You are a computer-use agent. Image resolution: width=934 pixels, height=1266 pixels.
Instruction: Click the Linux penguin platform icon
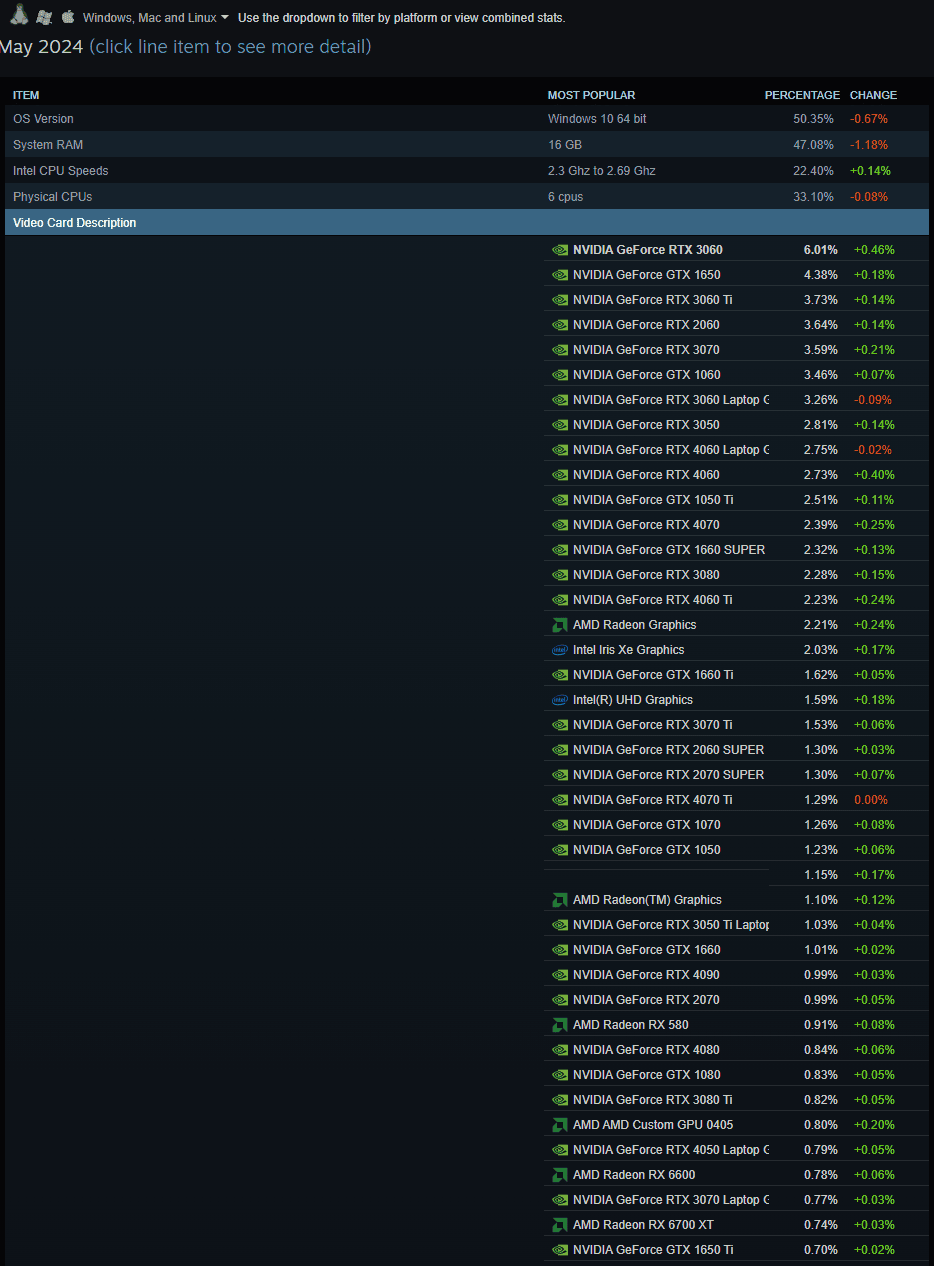coord(19,16)
